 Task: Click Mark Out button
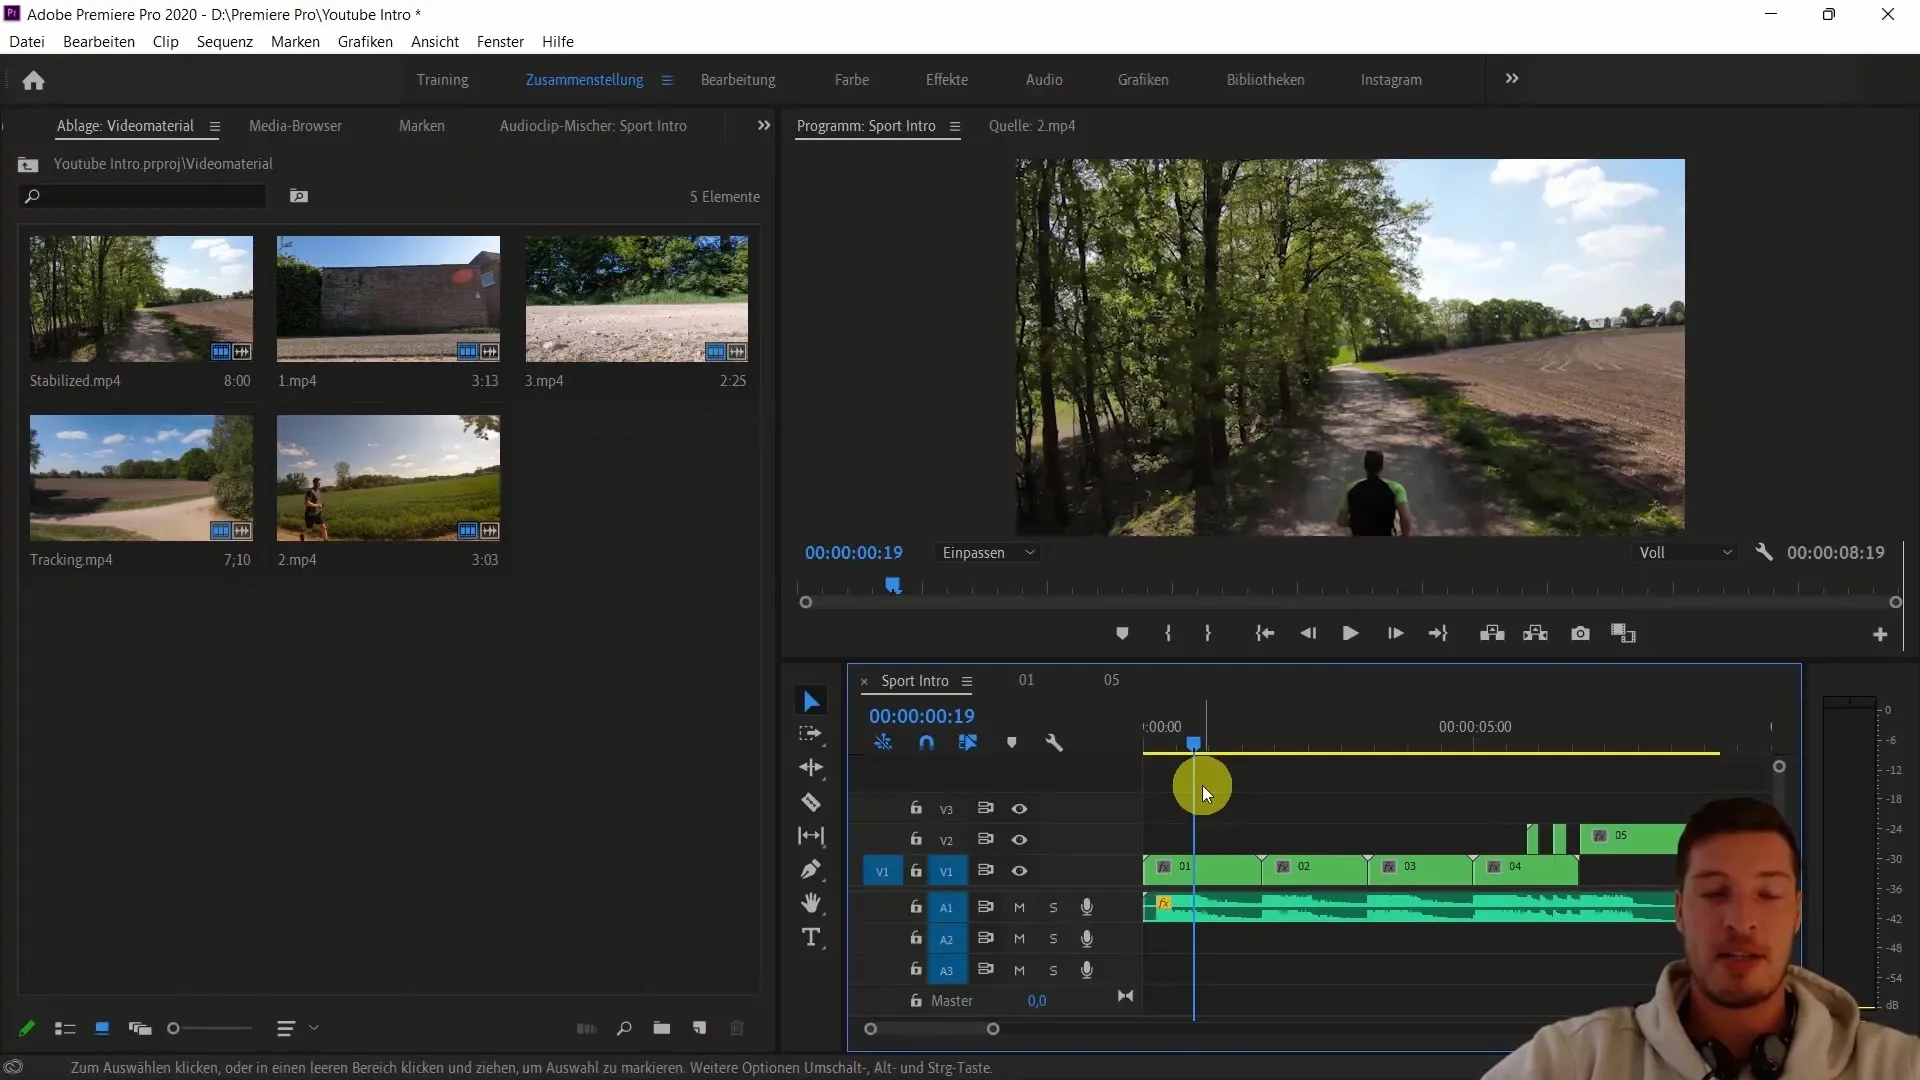[x=1208, y=634]
